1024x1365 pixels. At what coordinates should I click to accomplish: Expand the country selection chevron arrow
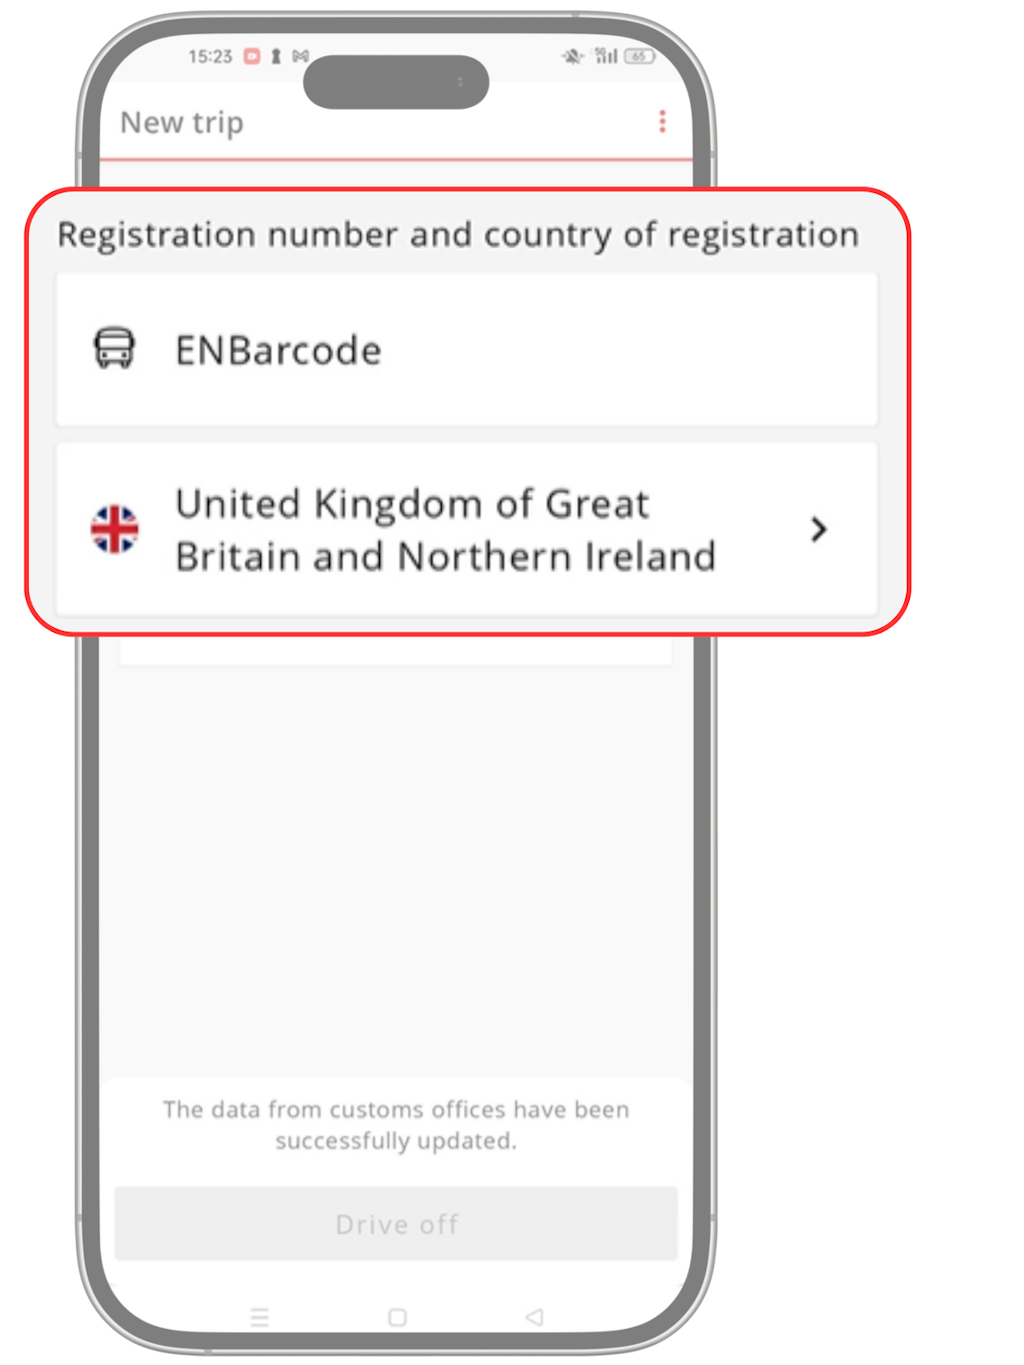point(818,529)
